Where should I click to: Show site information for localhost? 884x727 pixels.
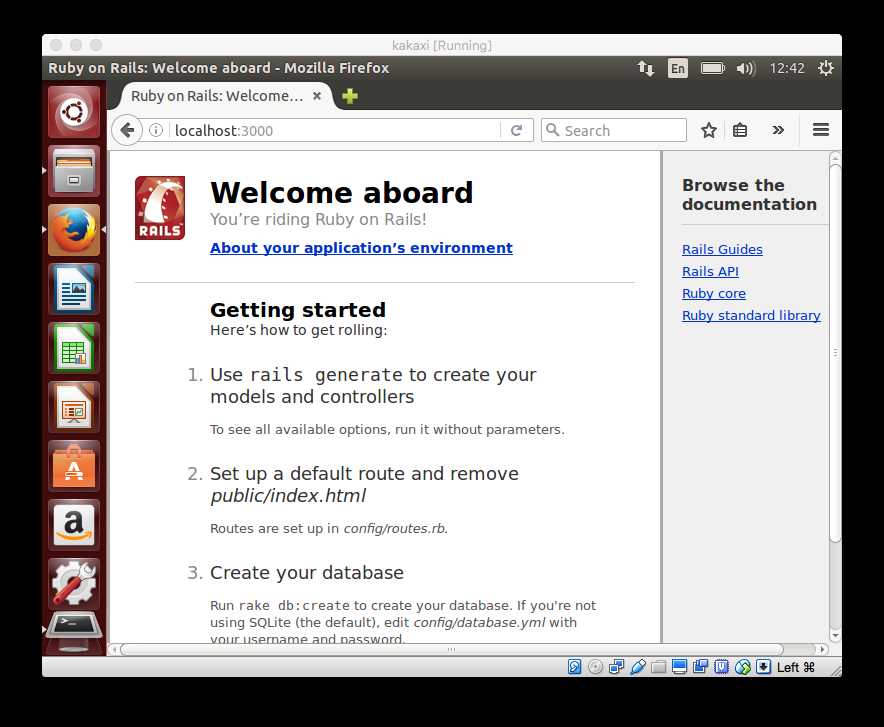click(156, 131)
